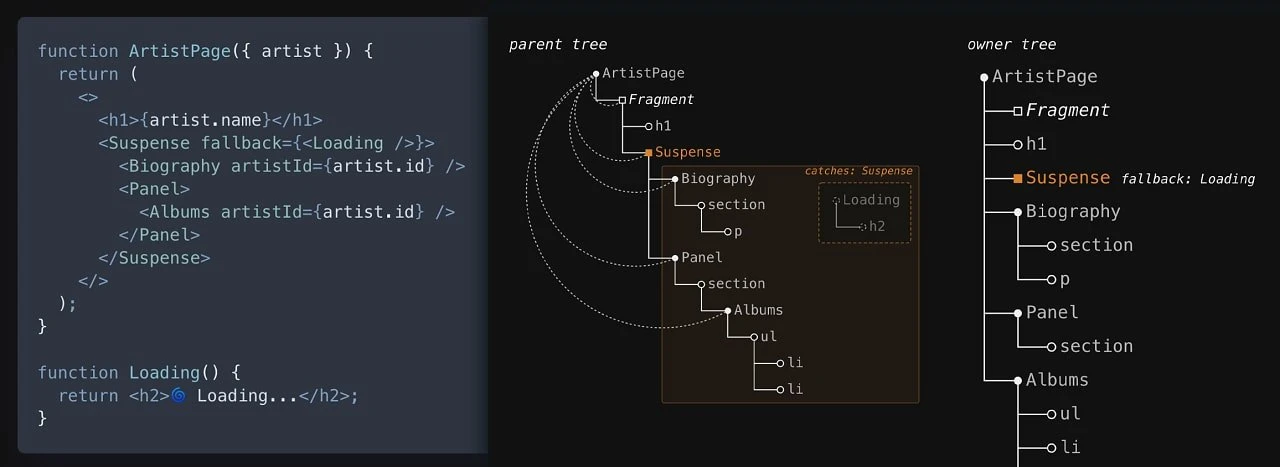The width and height of the screenshot is (1280, 467).
Task: Select the Loading node in the fallback box
Action: (x=871, y=200)
